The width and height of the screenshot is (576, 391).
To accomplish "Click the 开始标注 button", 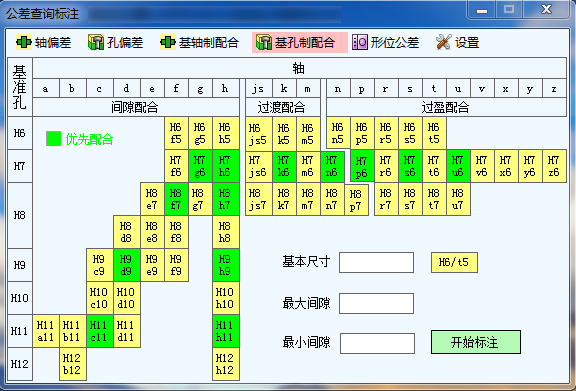I will (x=476, y=342).
